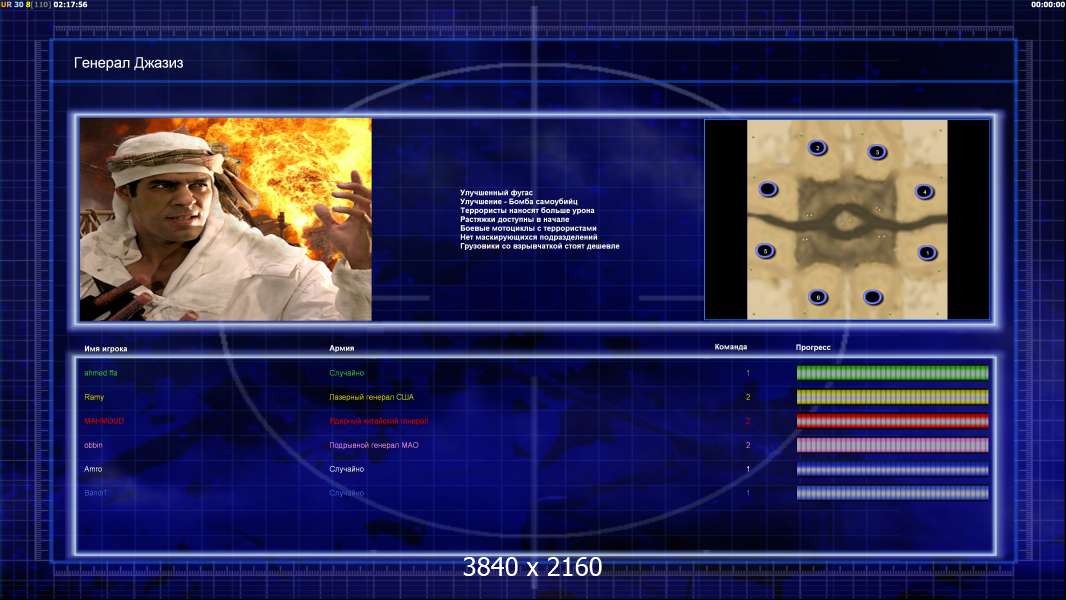The height and width of the screenshot is (600, 1066).
Task: Click MAHMOUD's red progress bar
Action: coord(892,421)
